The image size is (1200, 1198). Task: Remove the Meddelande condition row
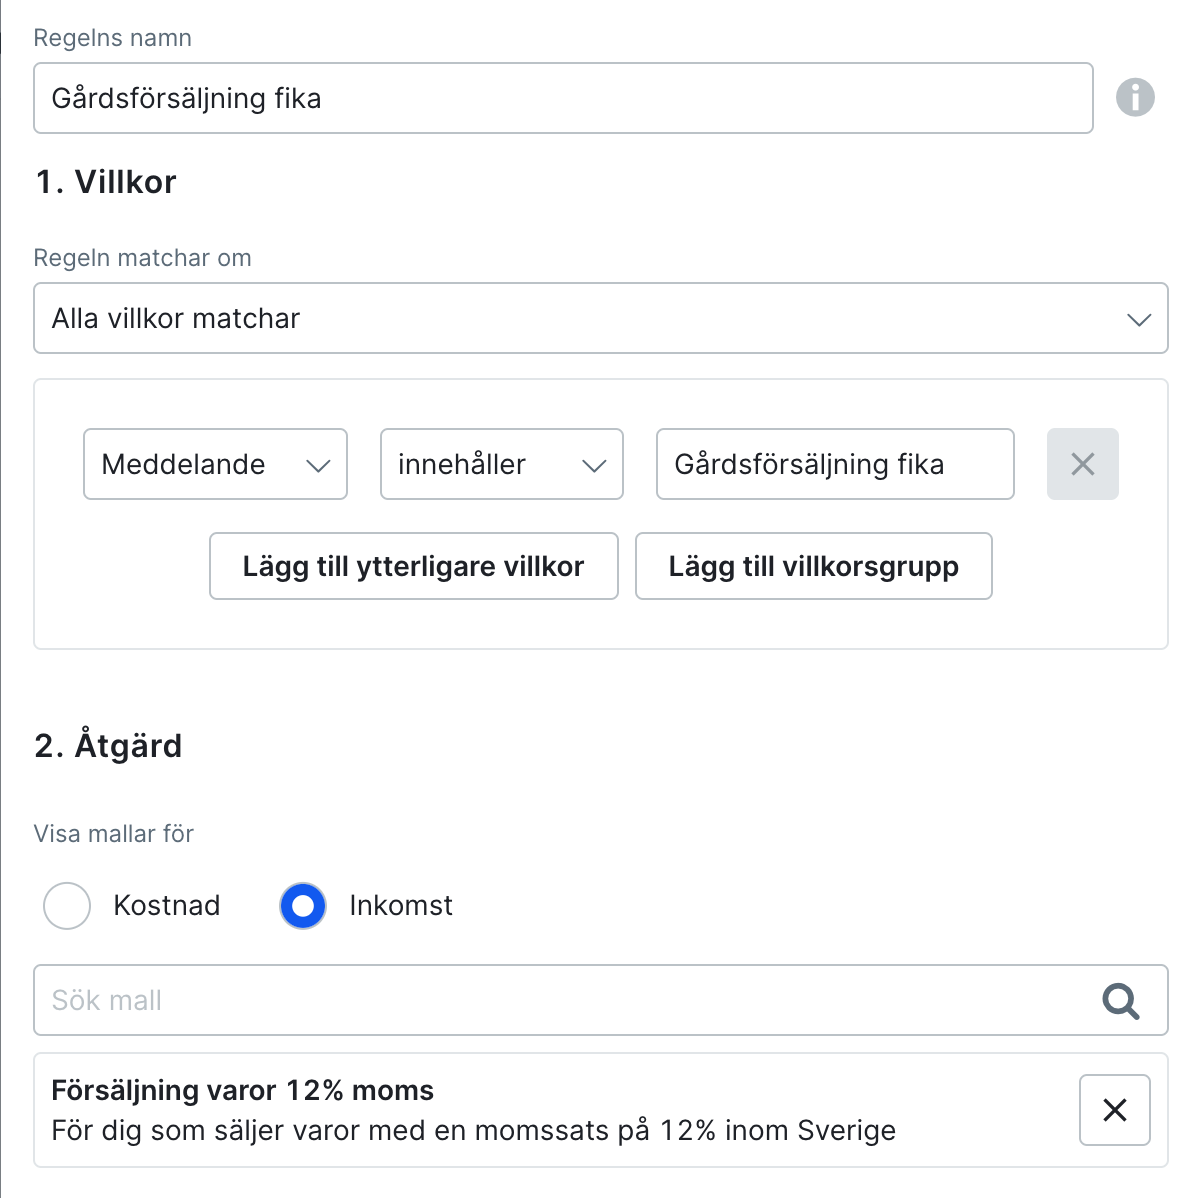1082,464
